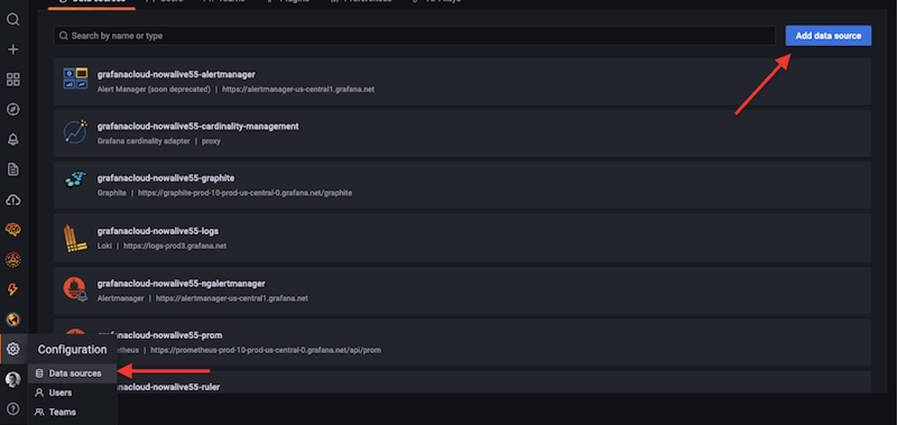Click the Loki logs data source logo
This screenshot has width=897, height=425.
pyautogui.click(x=75, y=238)
